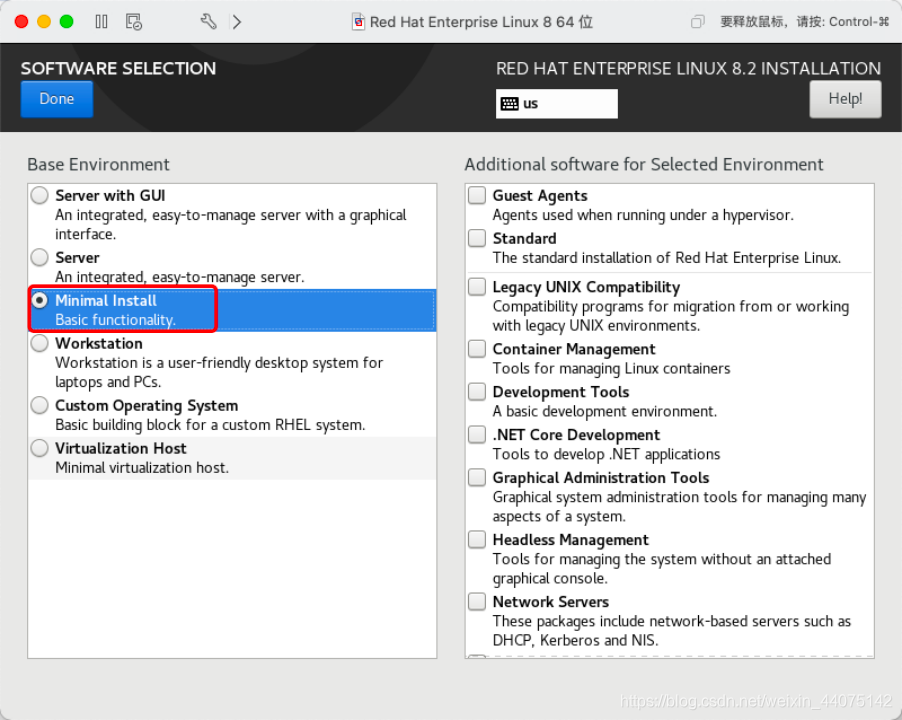
Task: Click the us keyboard layout field
Action: (x=557, y=104)
